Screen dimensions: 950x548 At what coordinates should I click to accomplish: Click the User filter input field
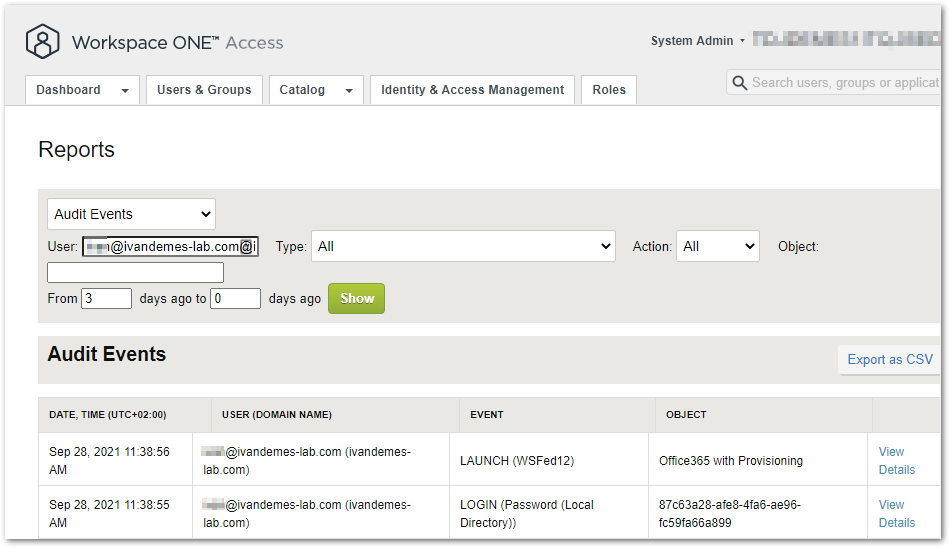point(170,246)
